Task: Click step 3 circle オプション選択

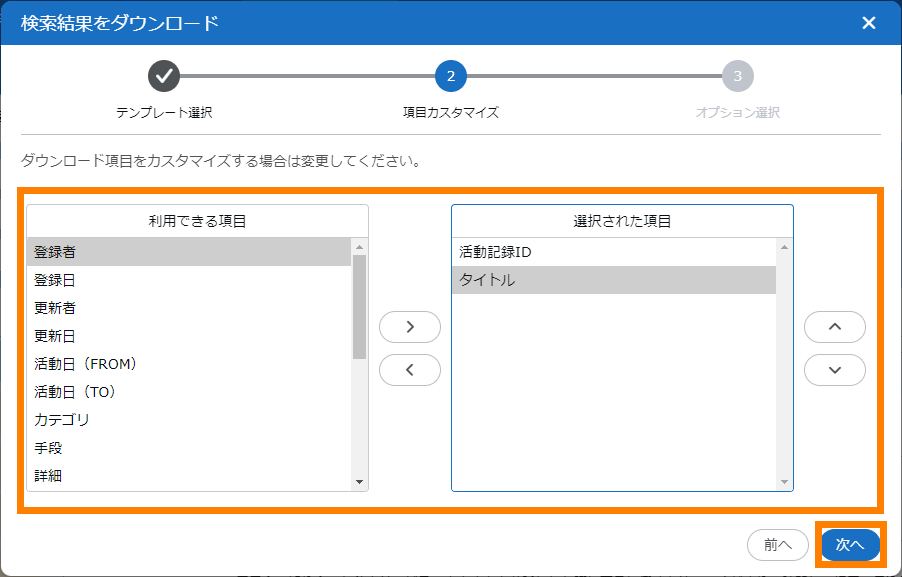Action: click(x=737, y=75)
